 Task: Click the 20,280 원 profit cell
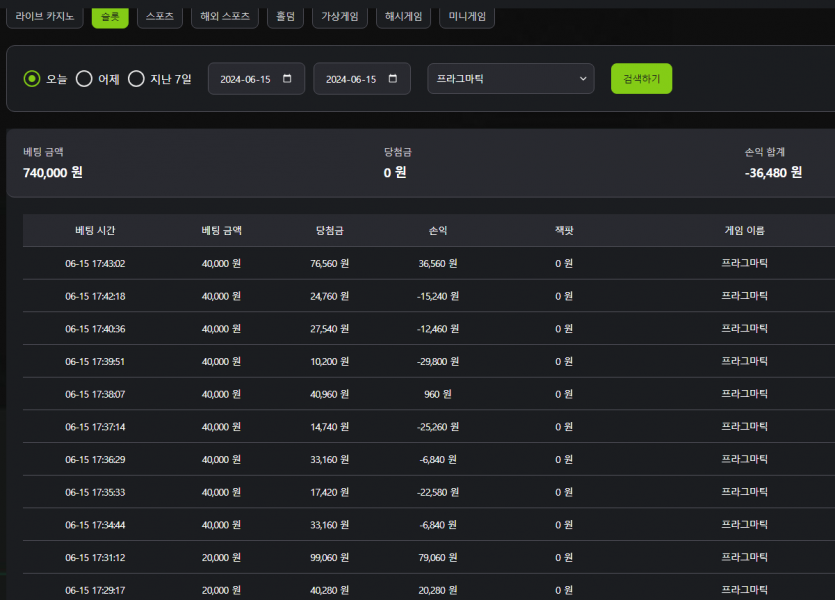pyautogui.click(x=438, y=590)
